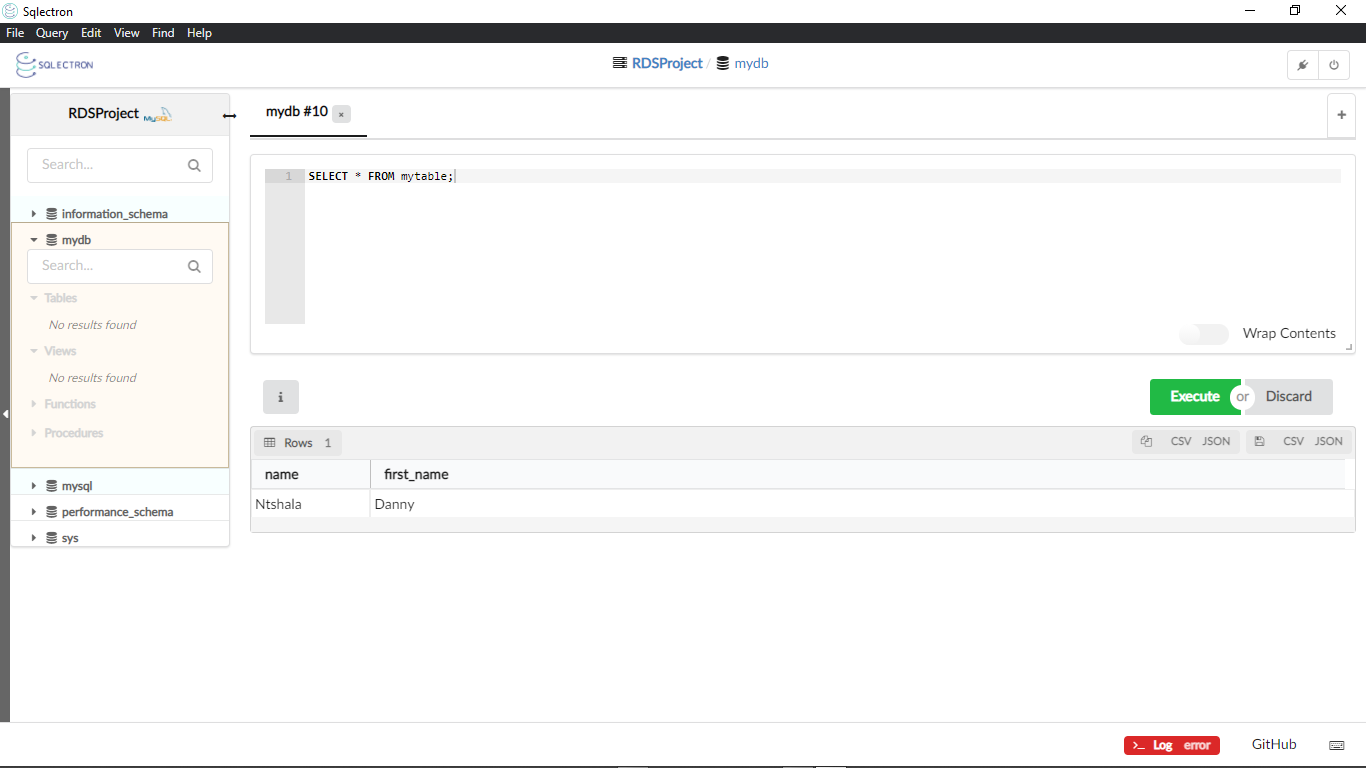Toggle the Wrap Contents switch
Image resolution: width=1366 pixels, height=768 pixels.
(1203, 334)
